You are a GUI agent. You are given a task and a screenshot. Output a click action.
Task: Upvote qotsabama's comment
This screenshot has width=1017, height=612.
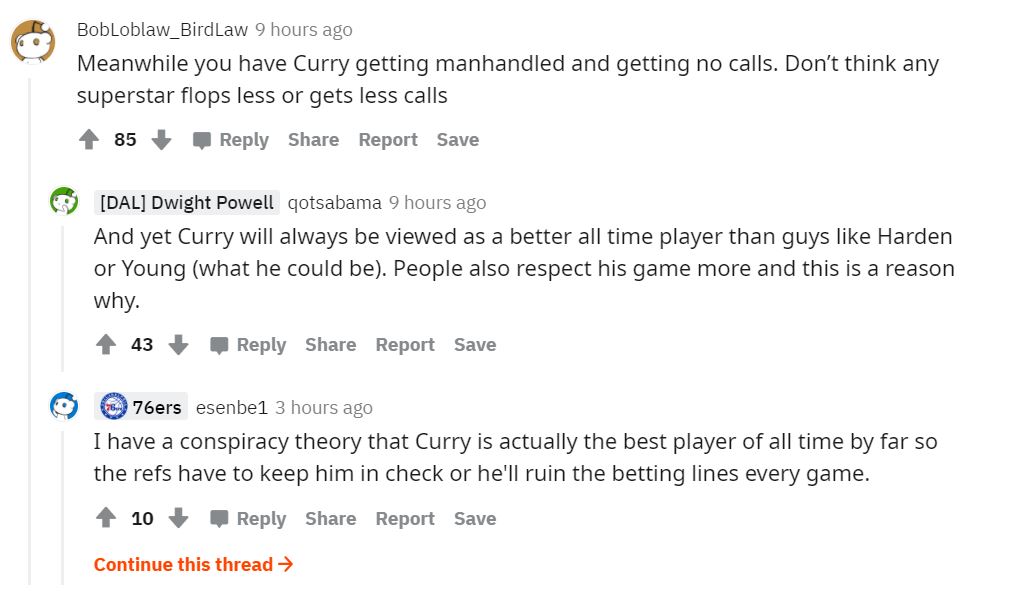click(106, 345)
